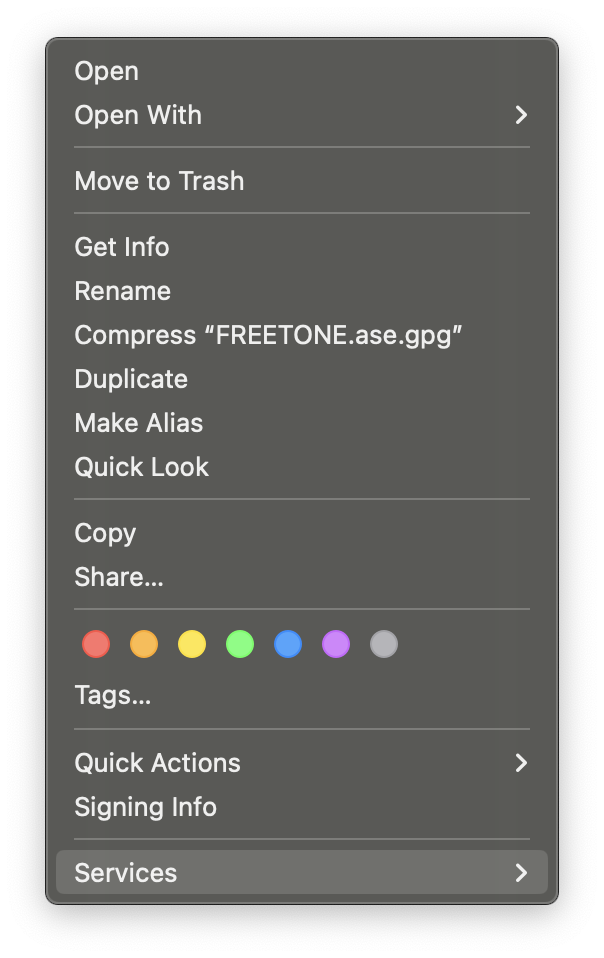The width and height of the screenshot is (604, 958).
Task: Select Duplicate from the context menu
Action: [131, 379]
